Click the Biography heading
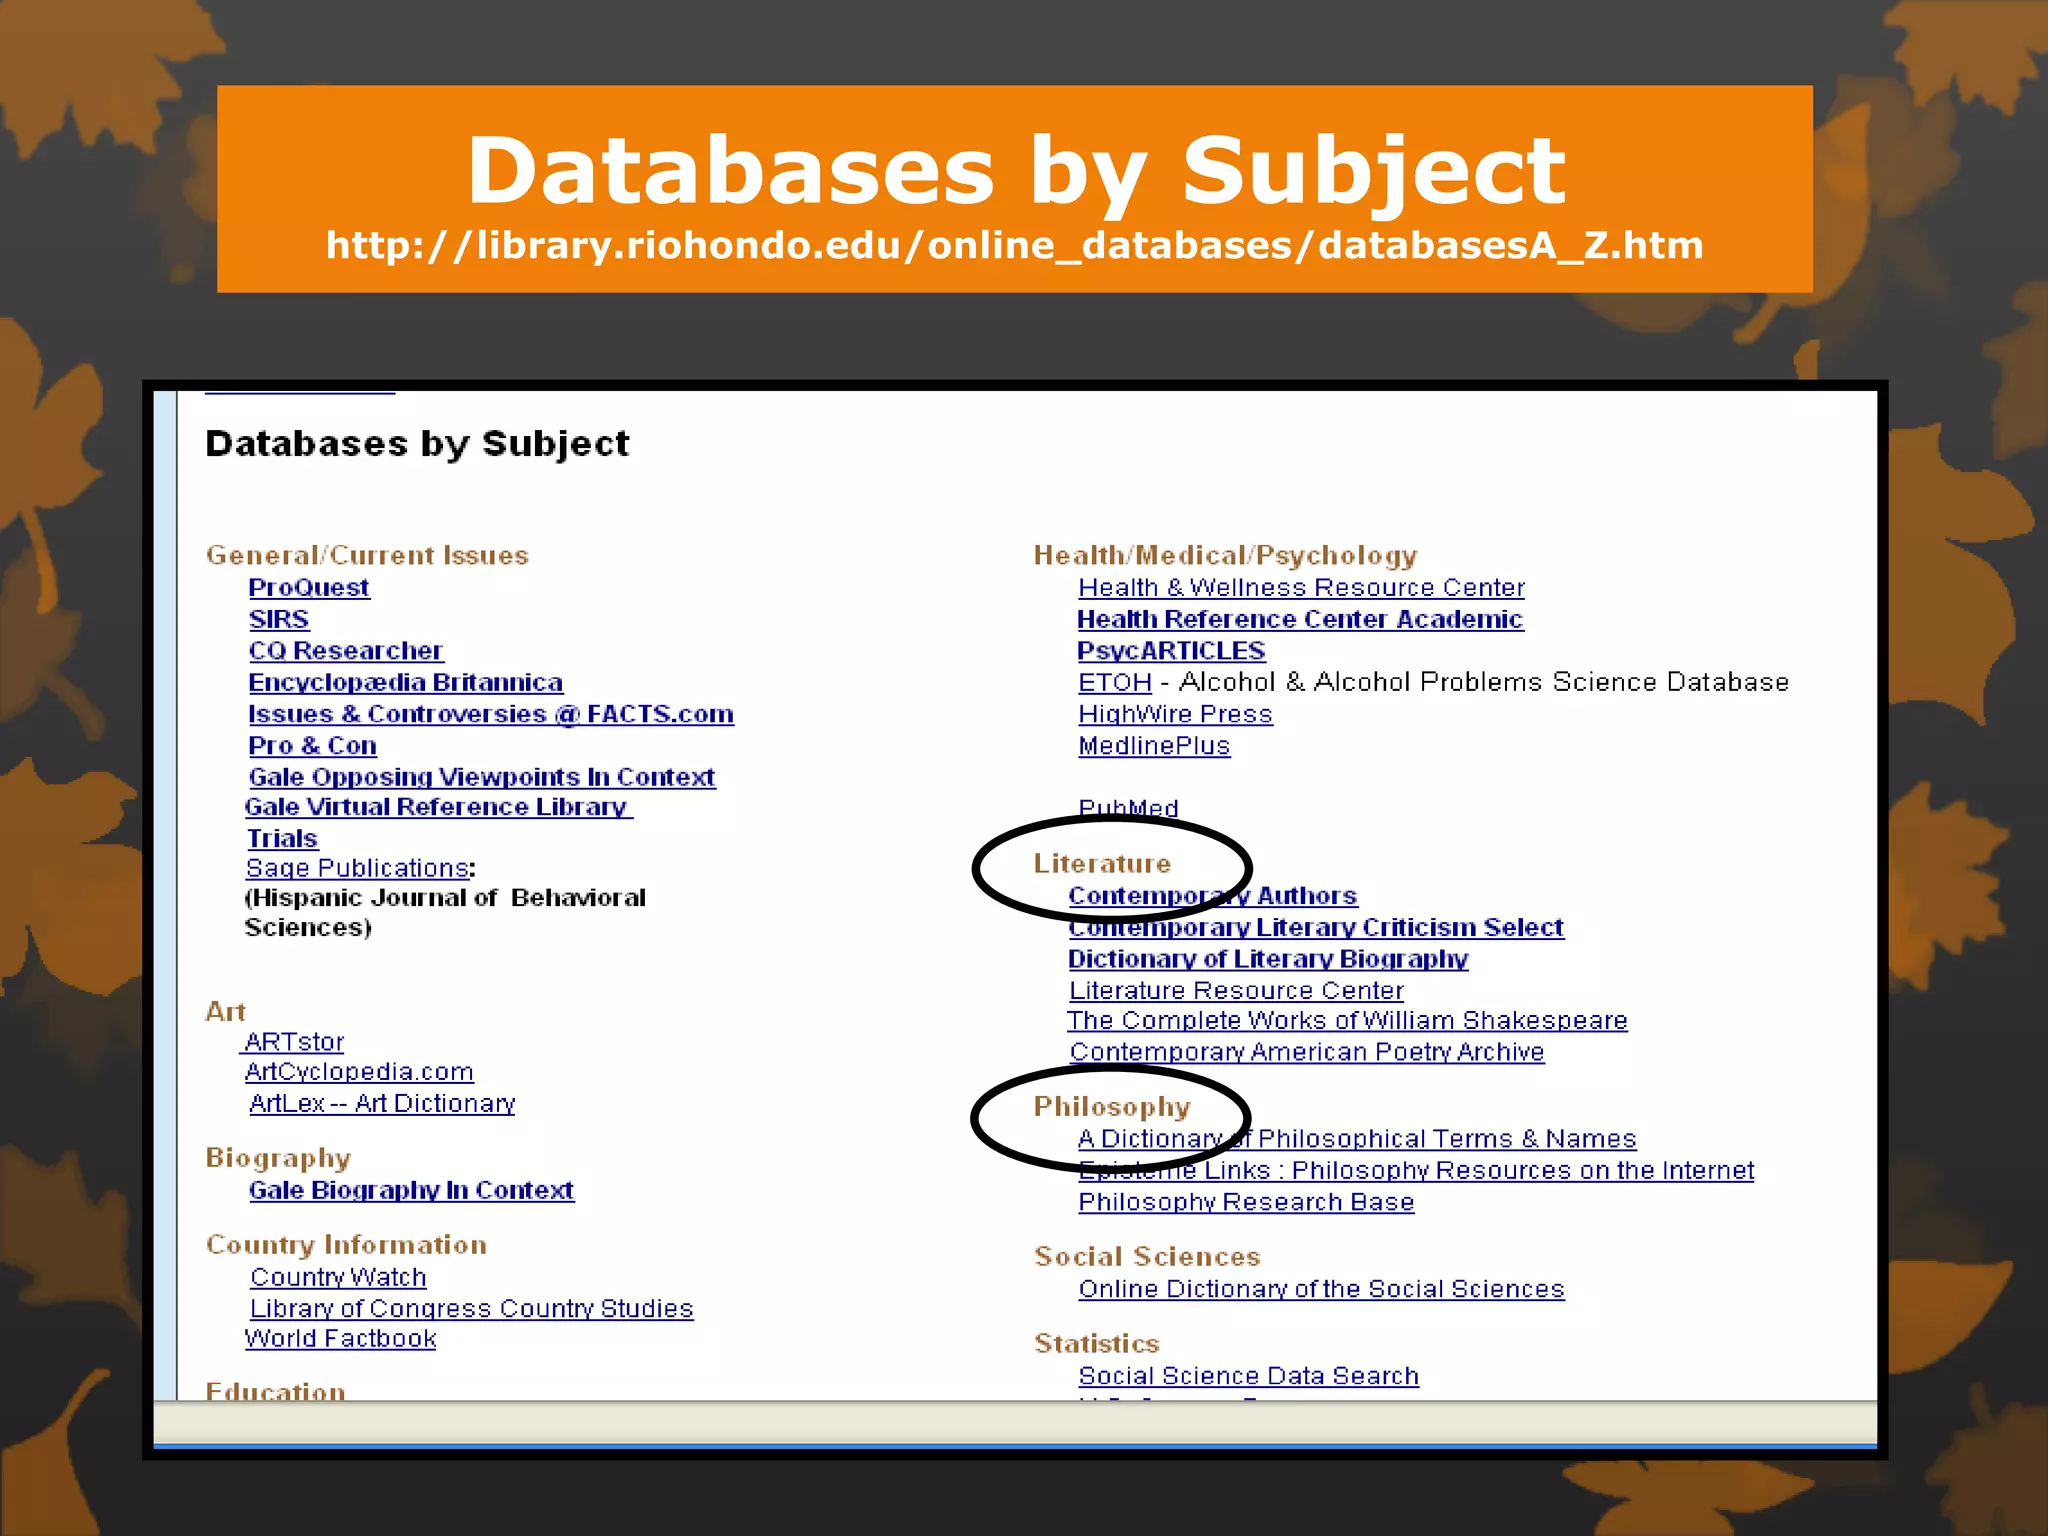The image size is (2048, 1536). (x=278, y=1158)
